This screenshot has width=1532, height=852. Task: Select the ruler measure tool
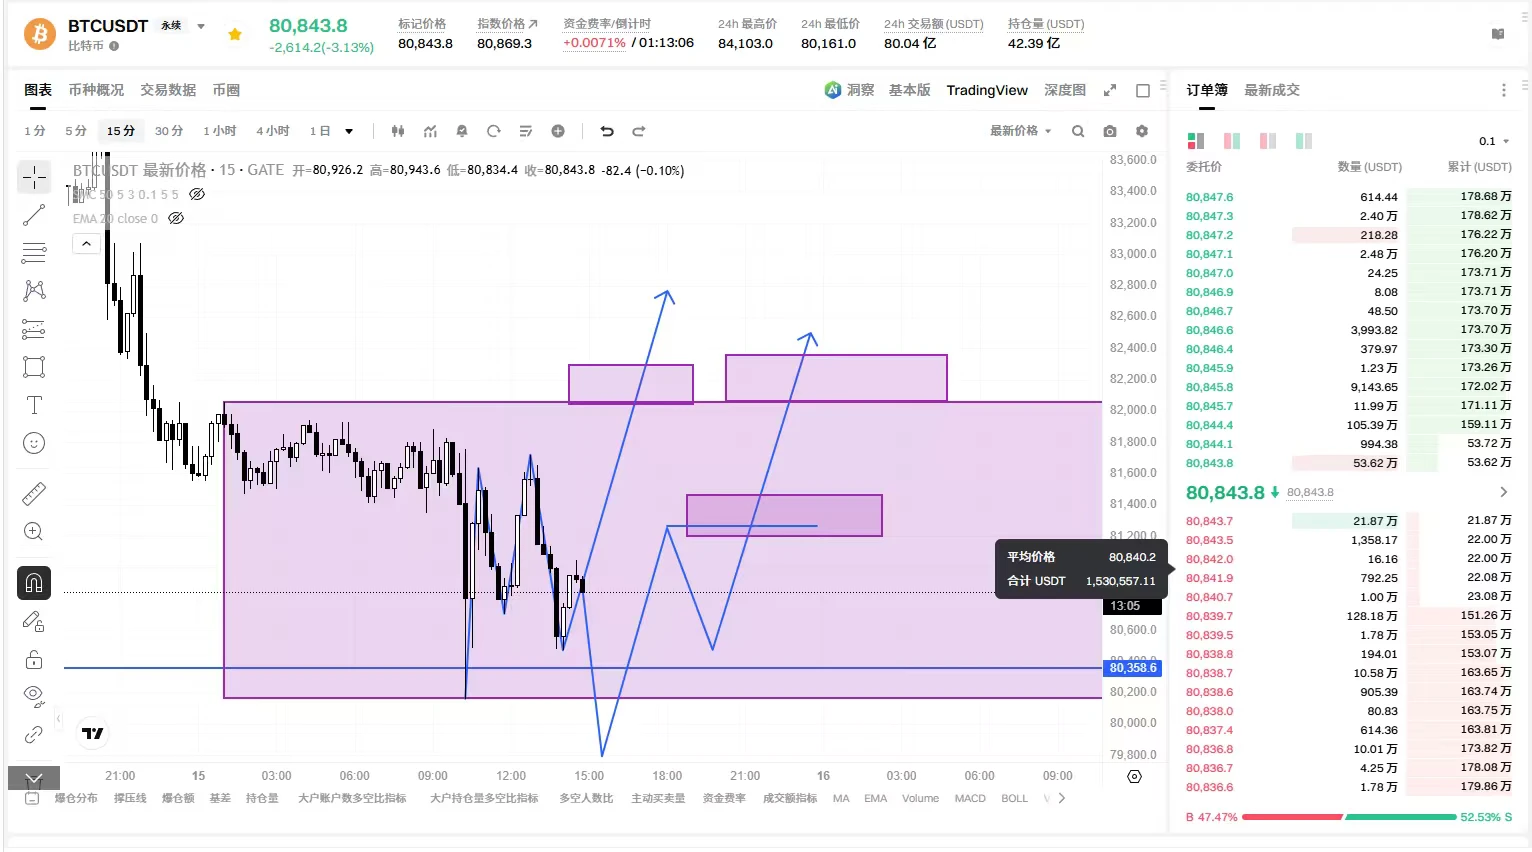(x=34, y=493)
